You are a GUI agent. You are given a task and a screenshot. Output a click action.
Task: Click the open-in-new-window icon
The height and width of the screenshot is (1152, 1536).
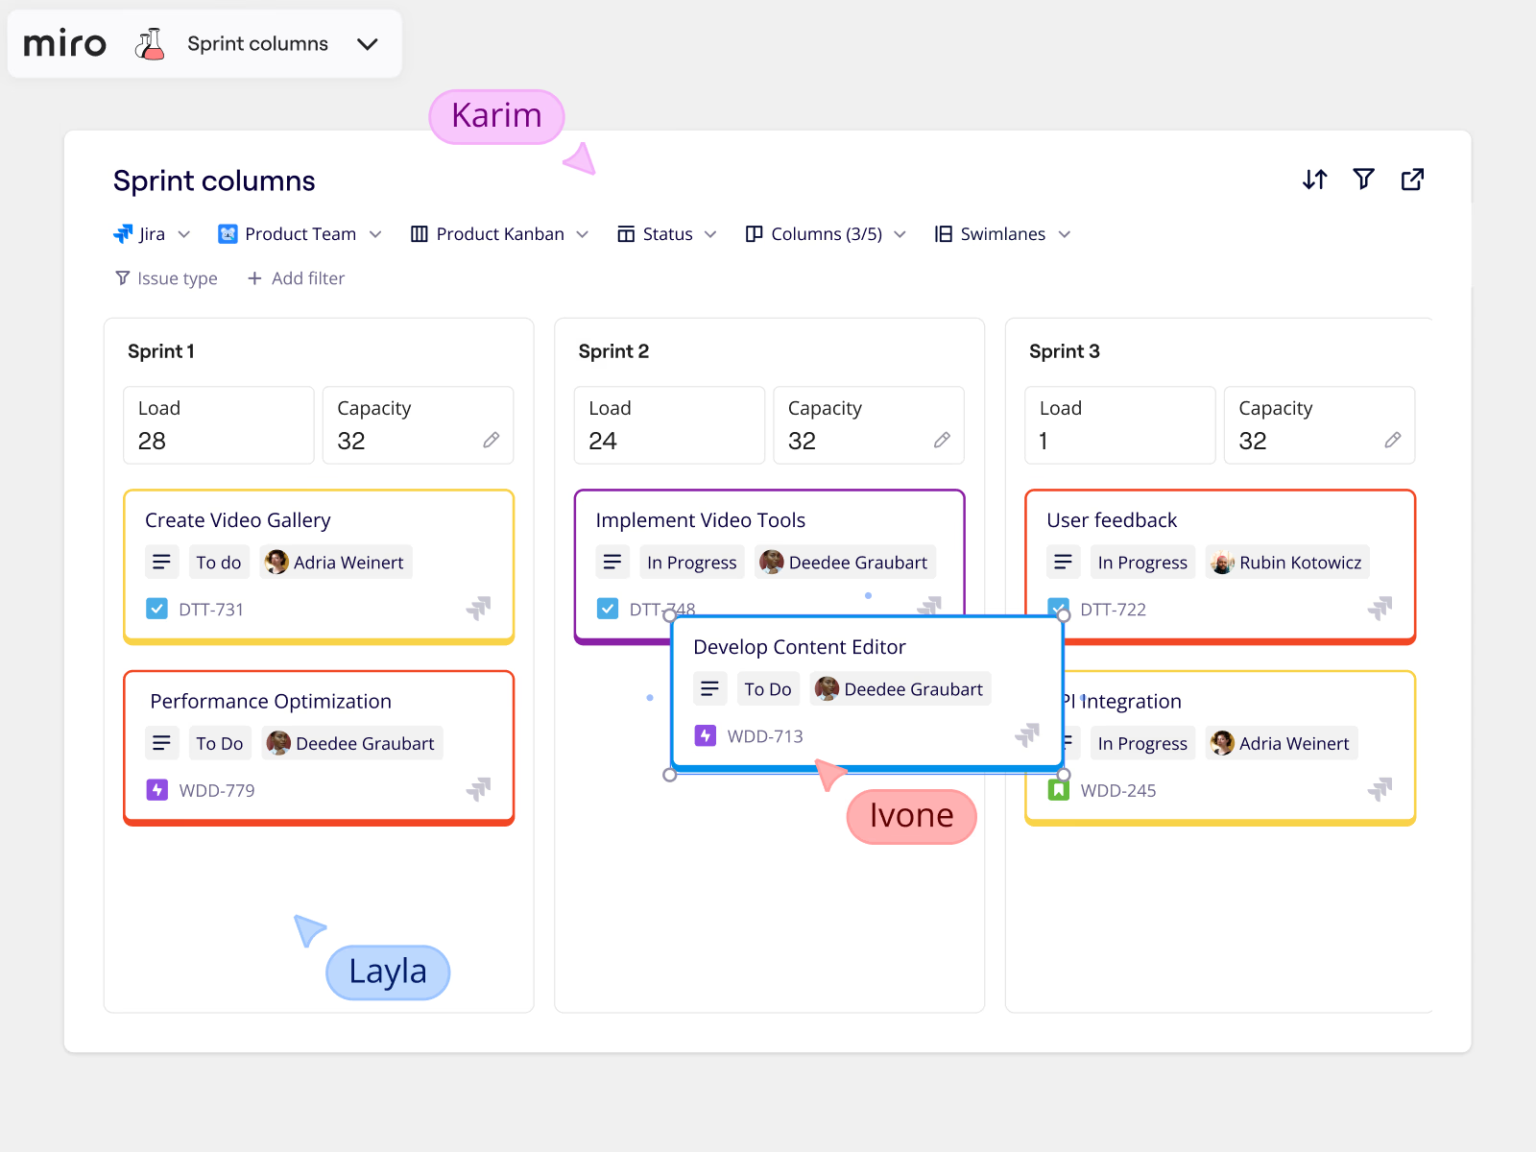[1412, 179]
